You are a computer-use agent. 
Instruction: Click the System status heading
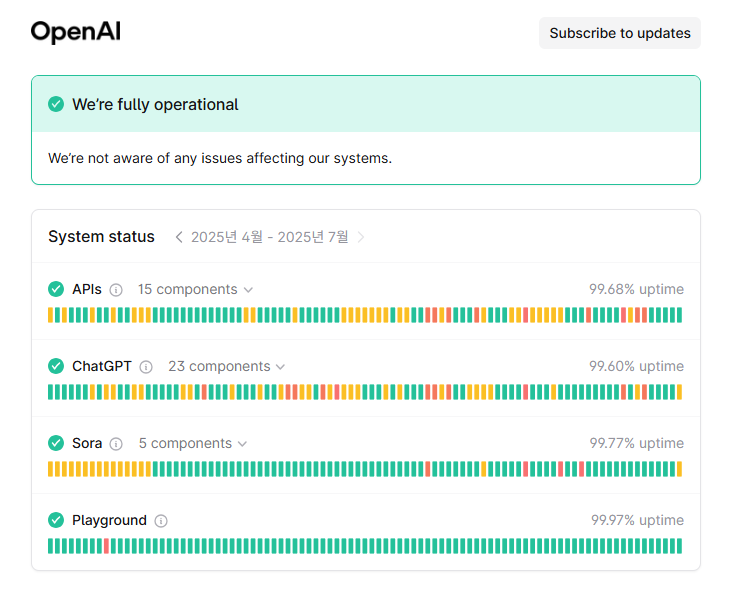[101, 237]
